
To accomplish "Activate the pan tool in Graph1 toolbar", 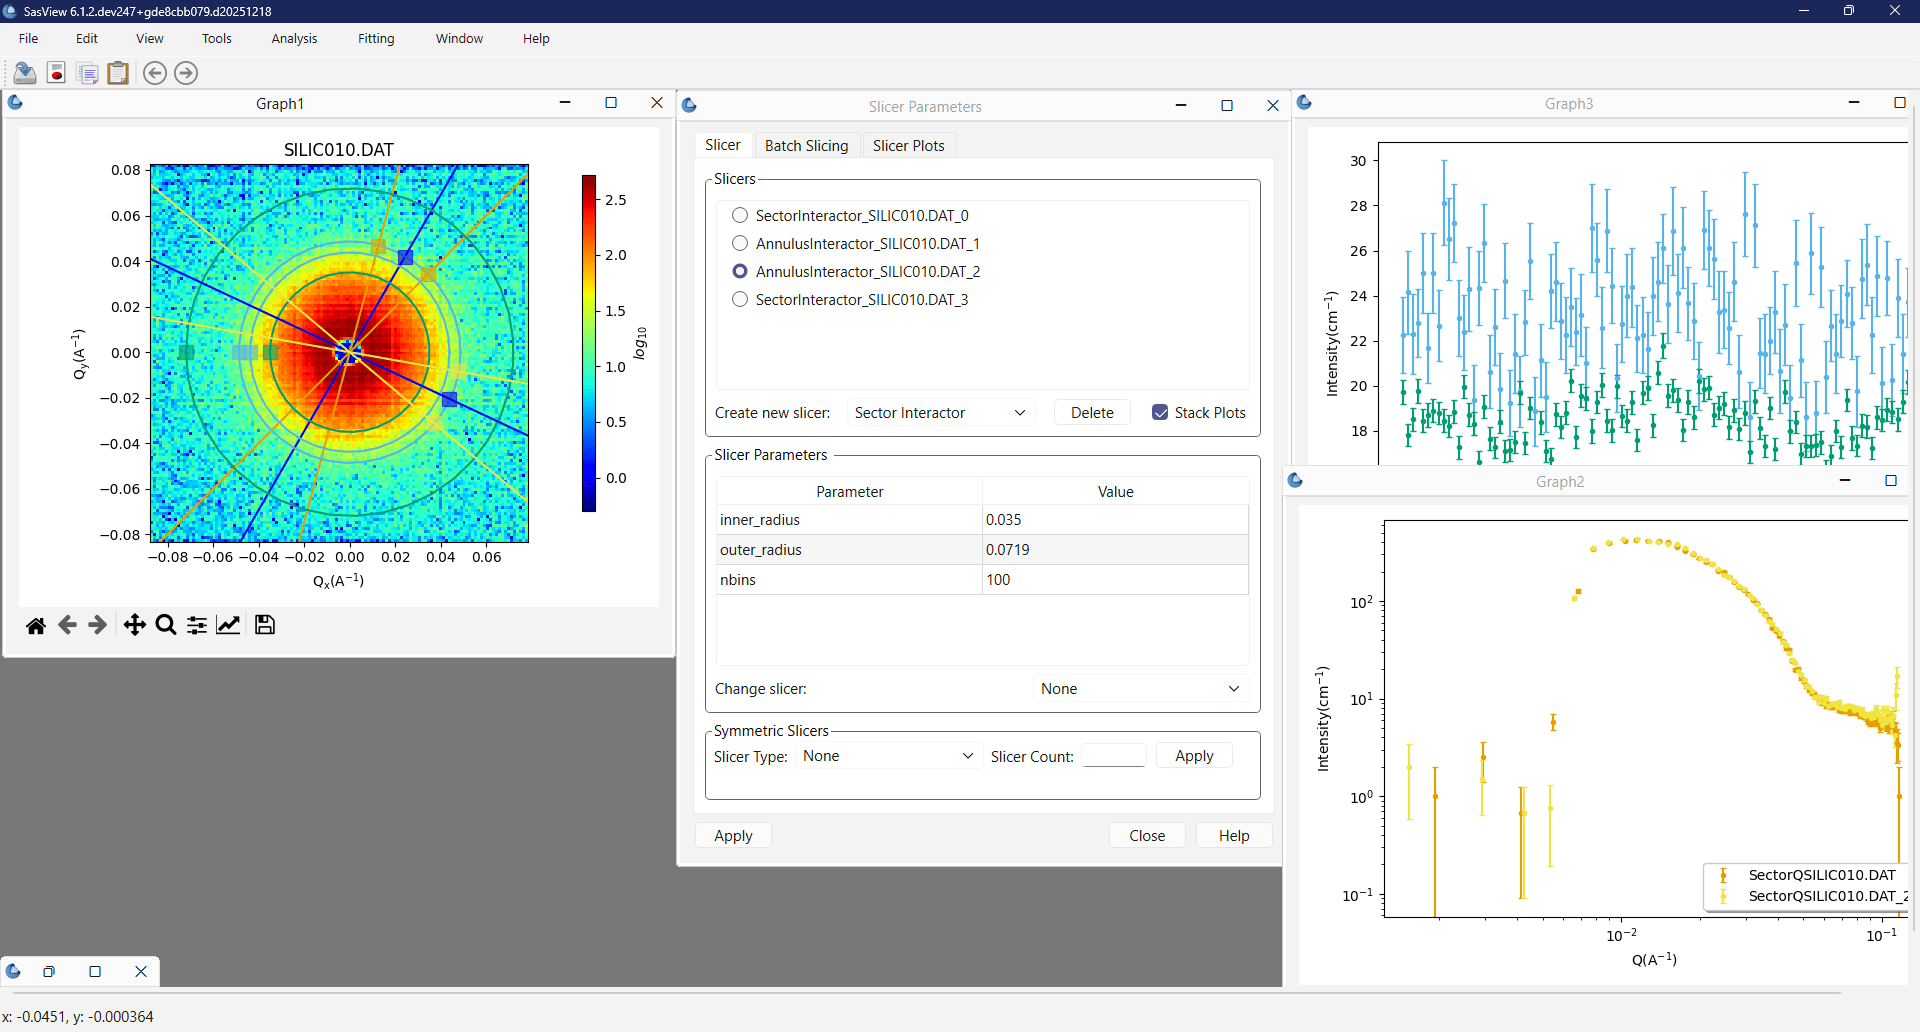I will click(x=134, y=625).
